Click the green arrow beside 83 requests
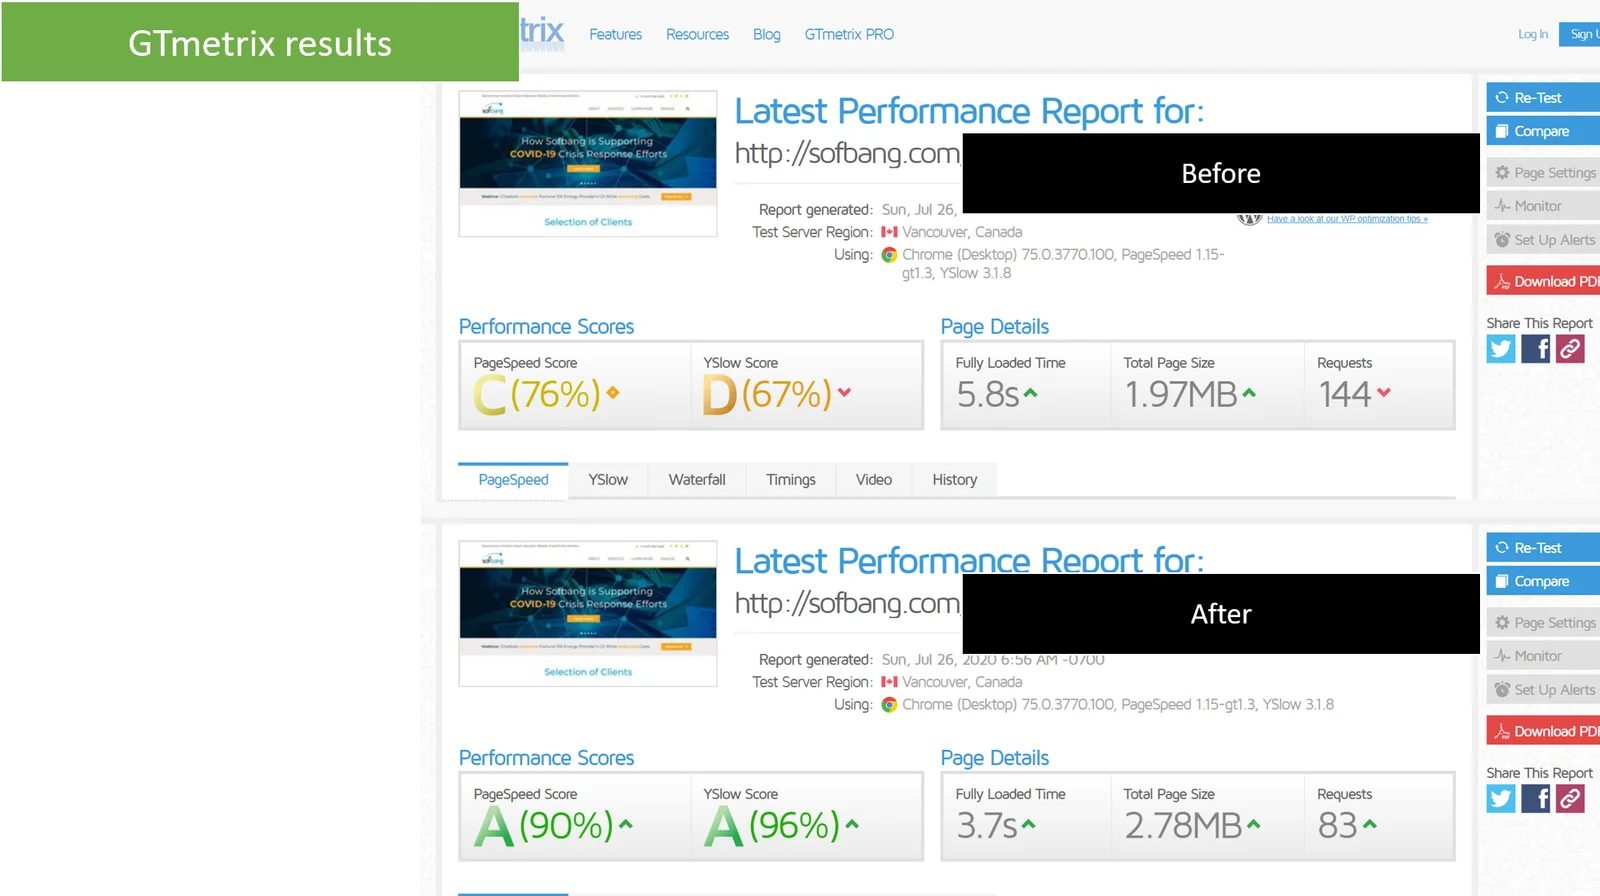This screenshot has height=896, width=1600. pos(1370,824)
